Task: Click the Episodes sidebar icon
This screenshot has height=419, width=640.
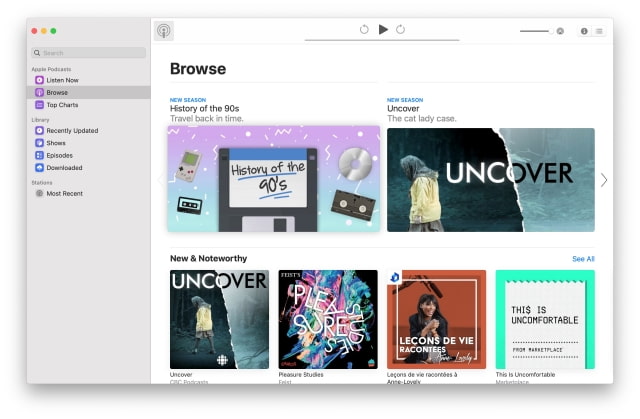Action: 39,155
